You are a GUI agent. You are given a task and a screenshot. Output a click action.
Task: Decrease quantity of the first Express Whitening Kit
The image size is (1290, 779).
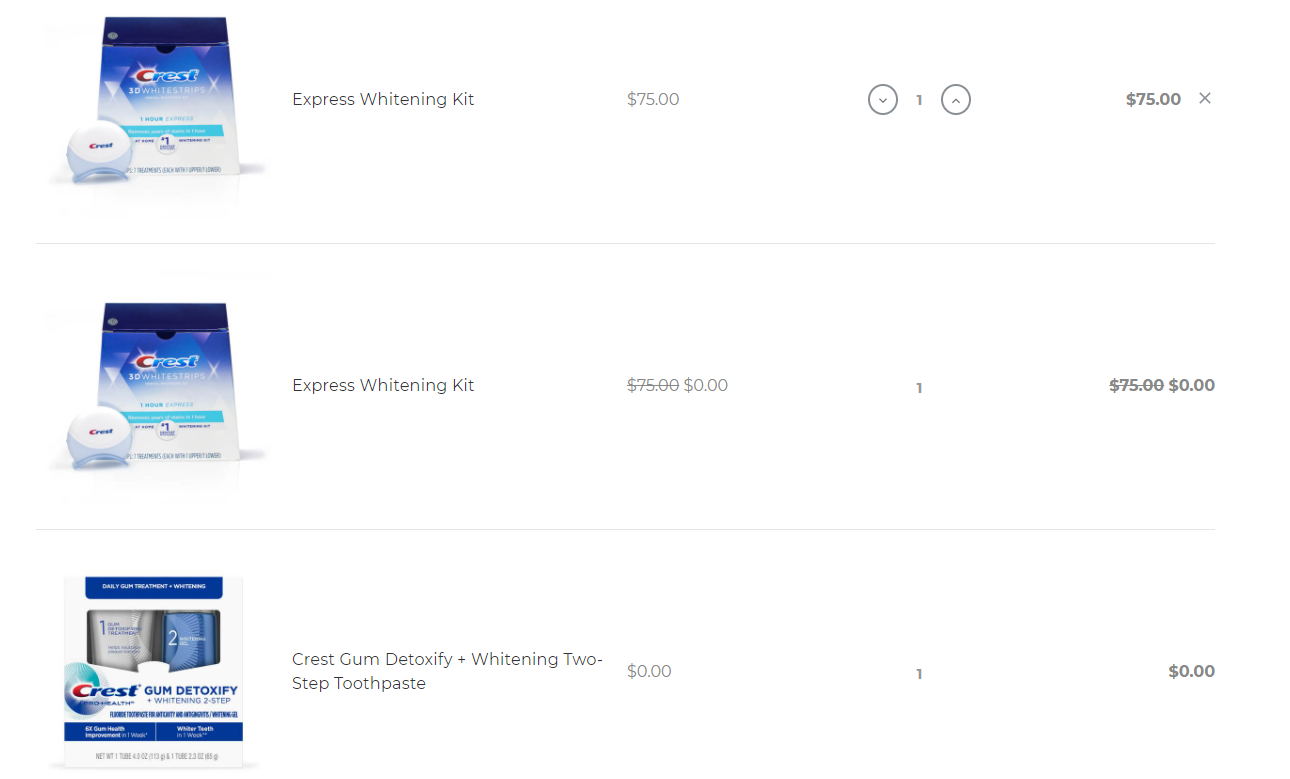click(883, 100)
